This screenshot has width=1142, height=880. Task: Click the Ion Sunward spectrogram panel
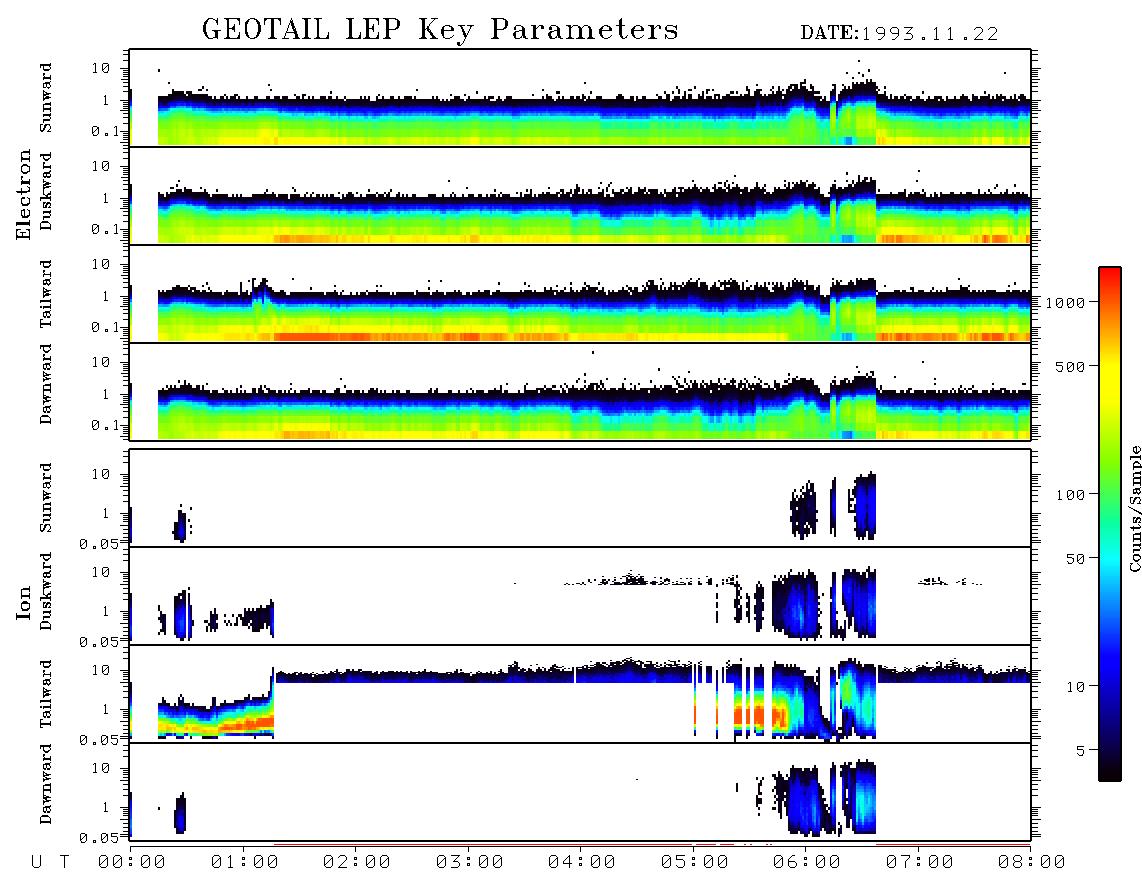point(580,498)
